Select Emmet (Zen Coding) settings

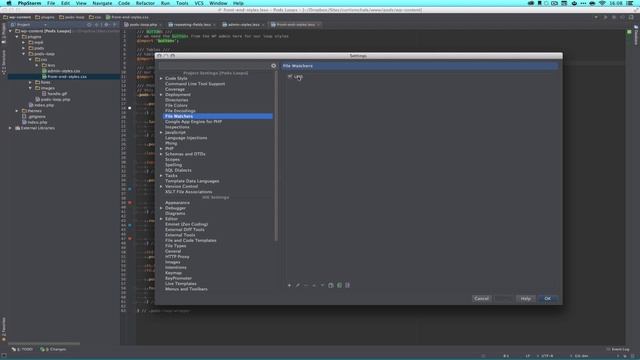pyautogui.click(x=186, y=224)
